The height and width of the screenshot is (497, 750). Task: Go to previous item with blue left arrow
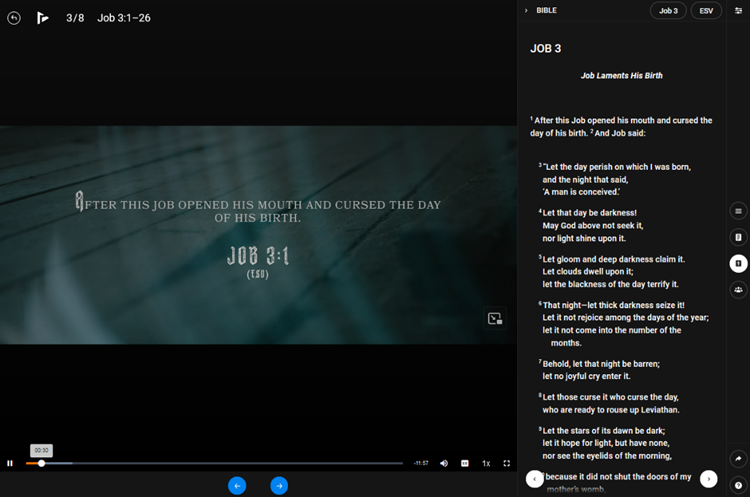tap(237, 486)
